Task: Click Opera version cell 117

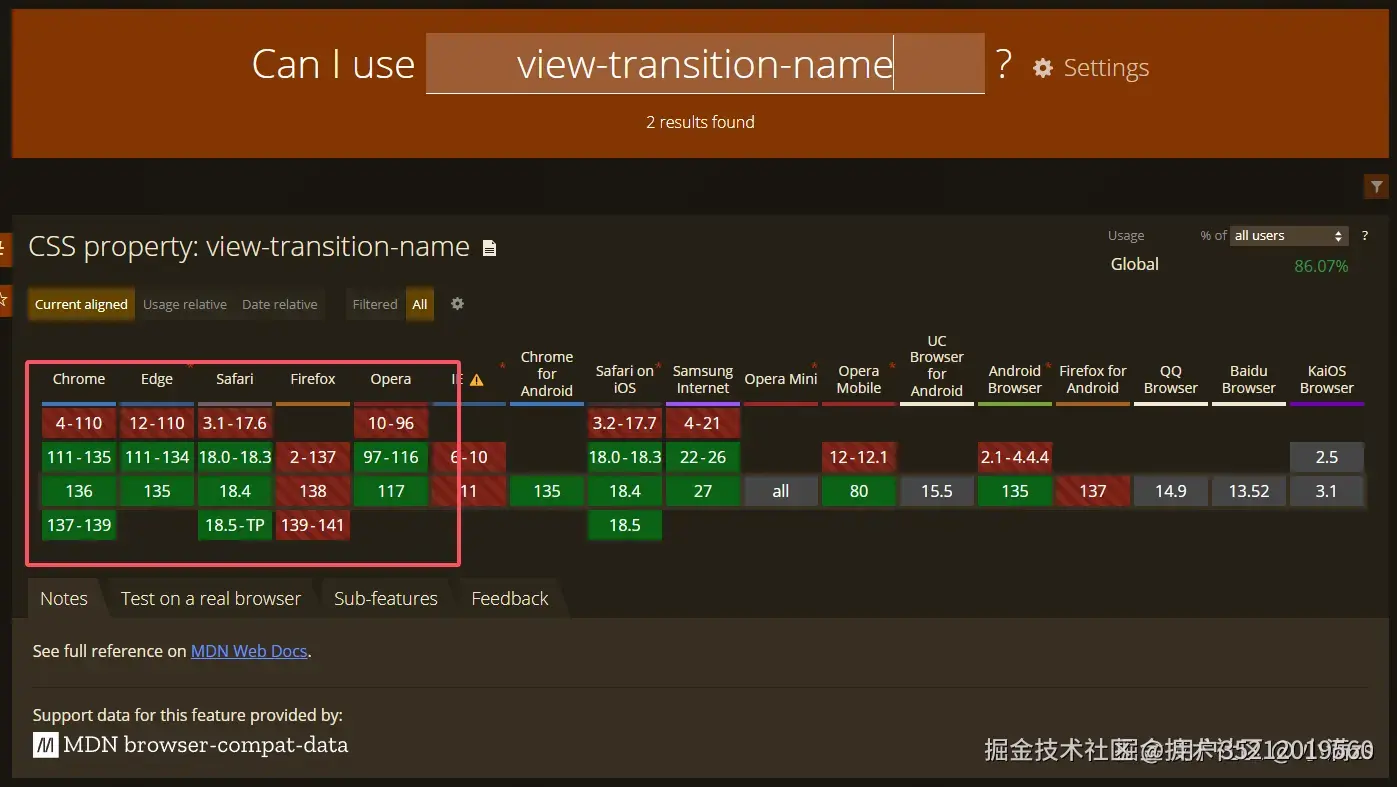Action: 391,491
